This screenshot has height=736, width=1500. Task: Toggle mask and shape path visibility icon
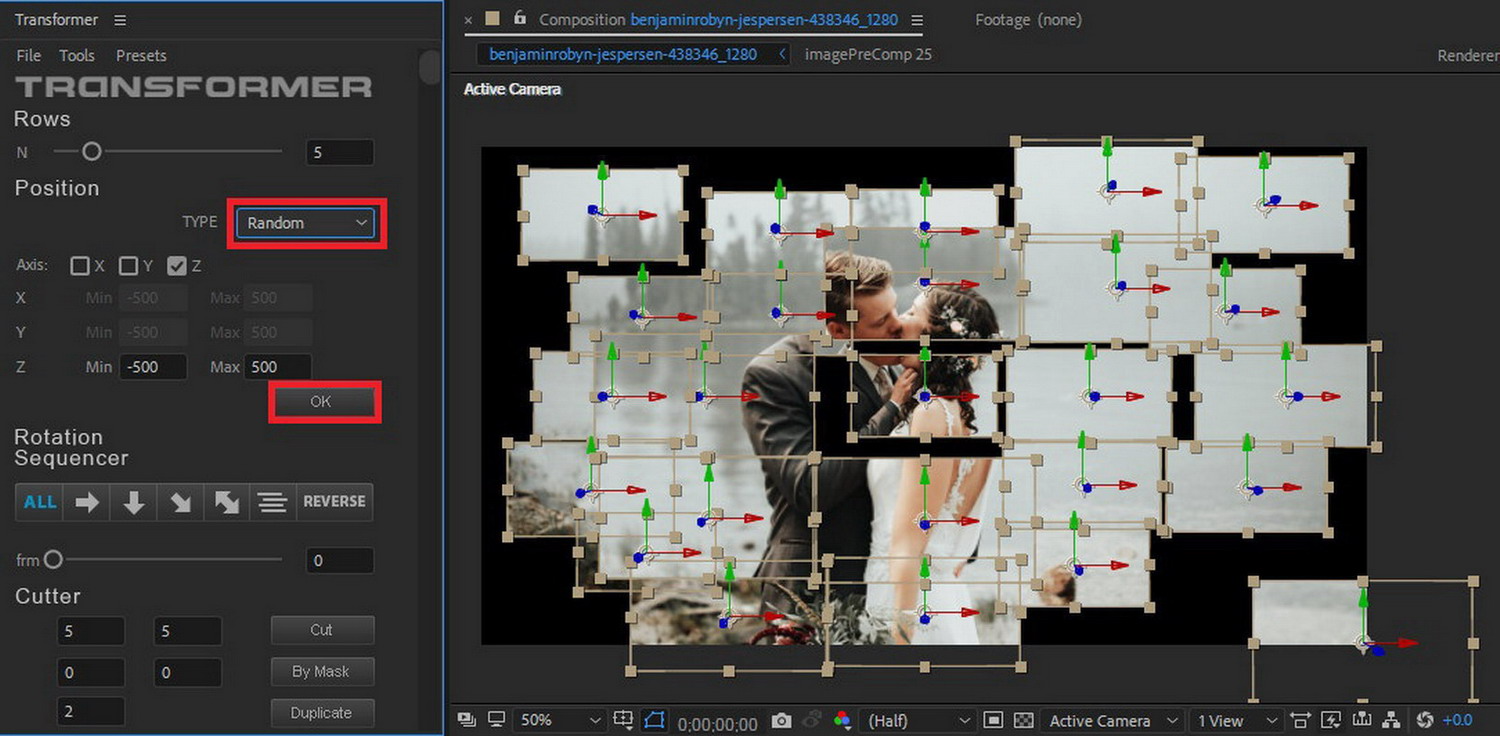pos(654,720)
